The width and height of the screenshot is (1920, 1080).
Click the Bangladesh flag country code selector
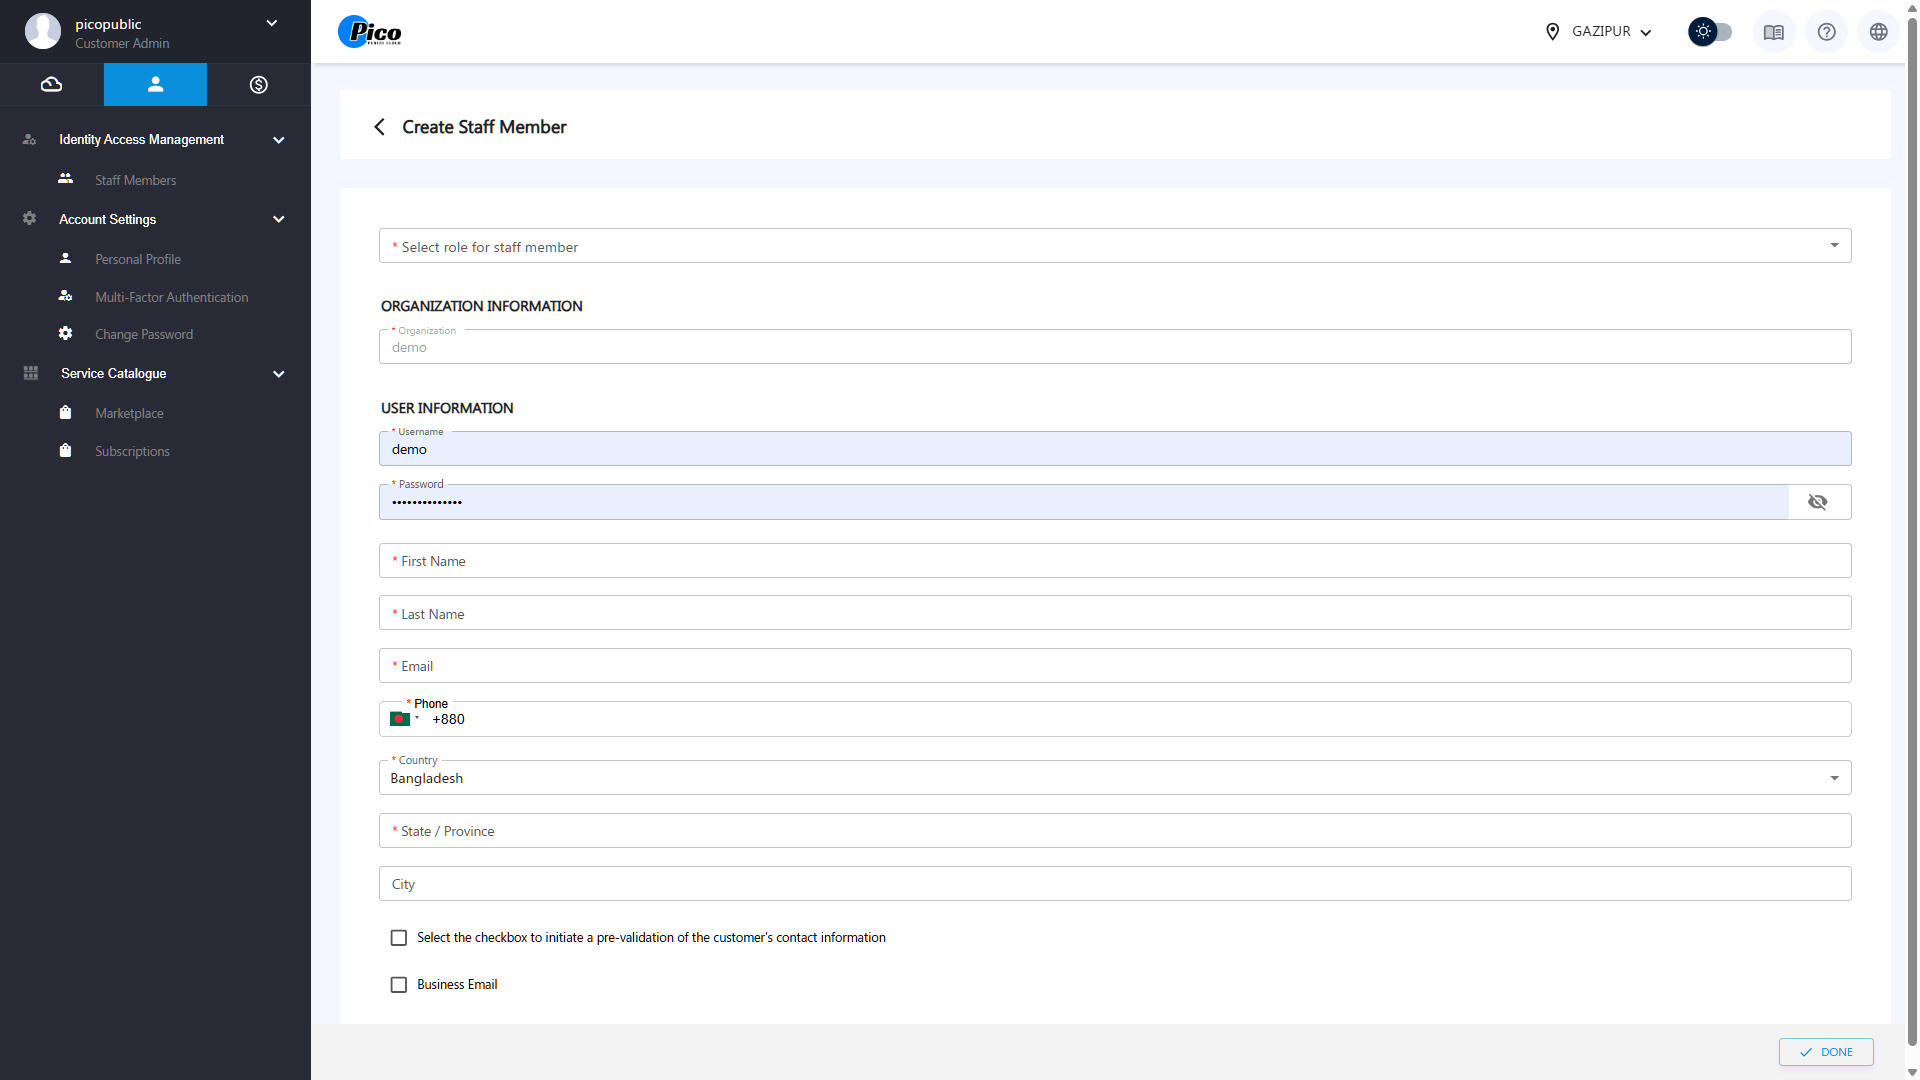click(403, 719)
